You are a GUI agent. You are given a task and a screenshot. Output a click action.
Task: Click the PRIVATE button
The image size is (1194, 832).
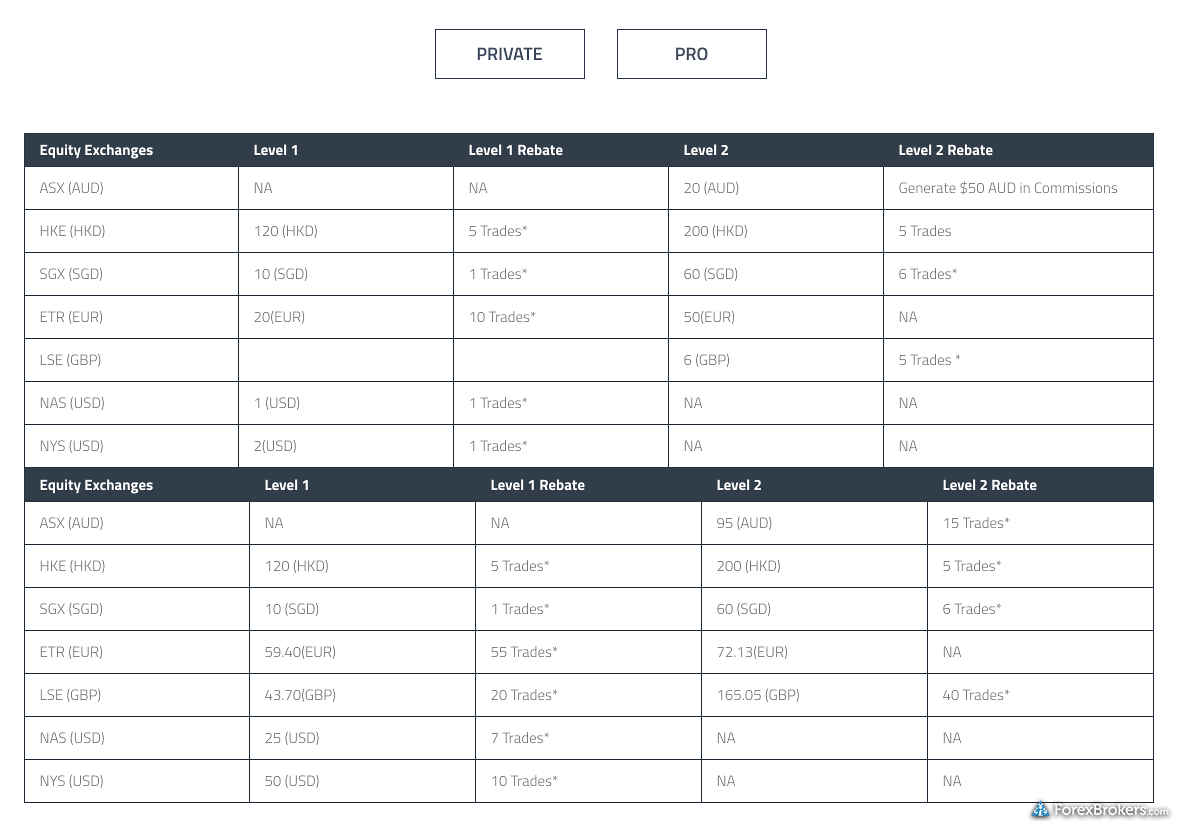coord(509,54)
